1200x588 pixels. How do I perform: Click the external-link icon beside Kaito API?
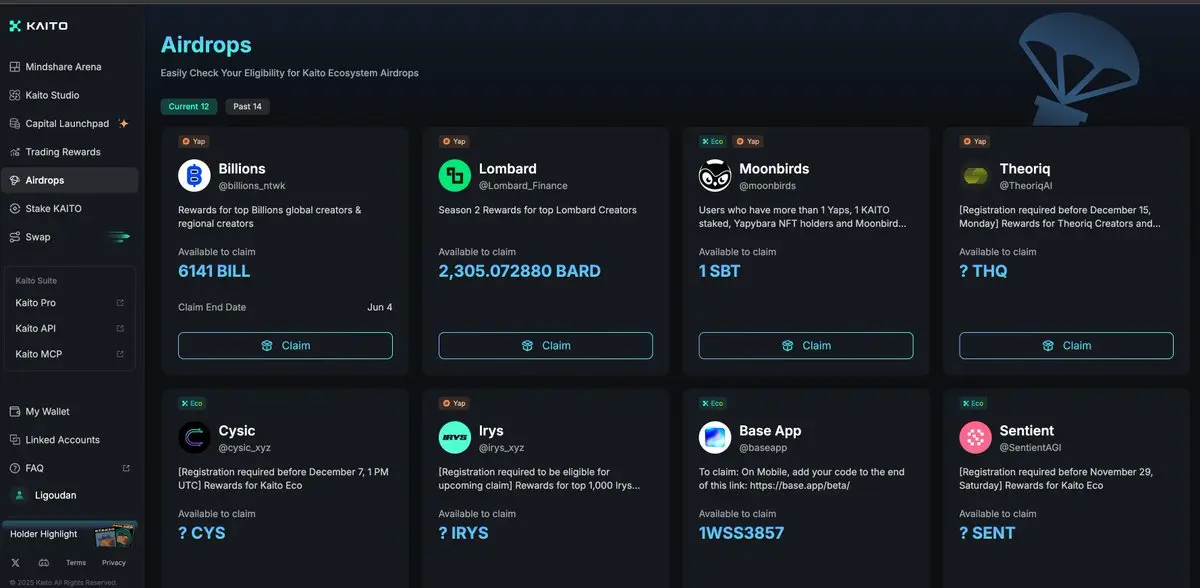click(x=120, y=328)
